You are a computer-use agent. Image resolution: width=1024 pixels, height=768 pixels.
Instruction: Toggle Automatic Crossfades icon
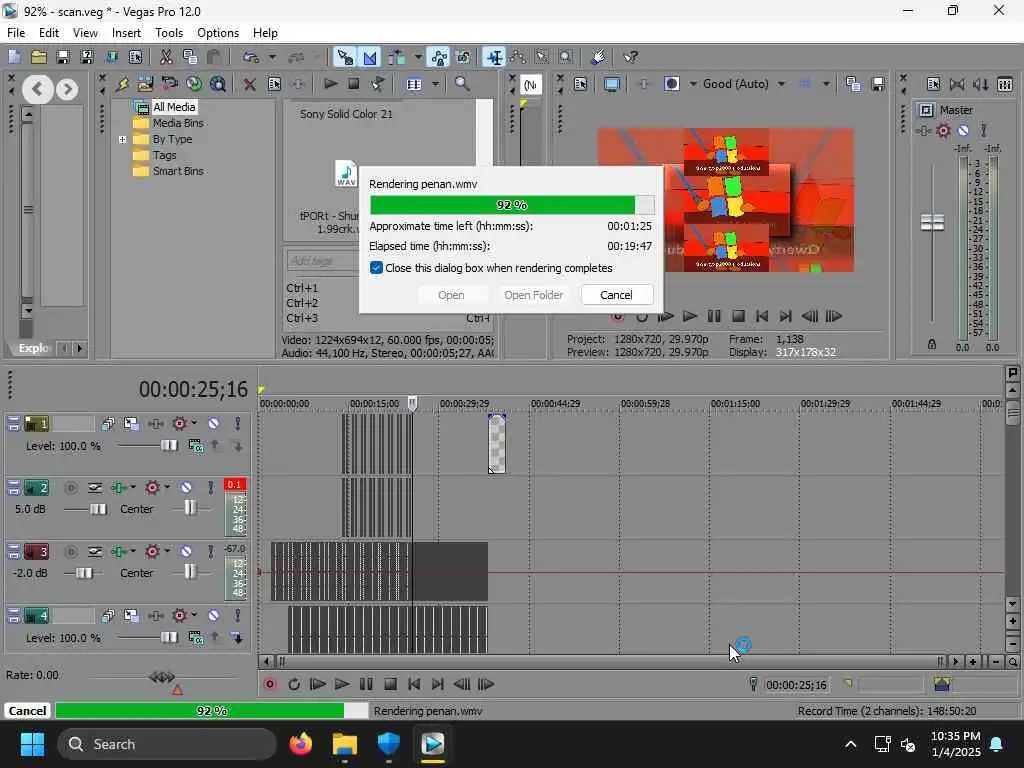[x=370, y=57]
